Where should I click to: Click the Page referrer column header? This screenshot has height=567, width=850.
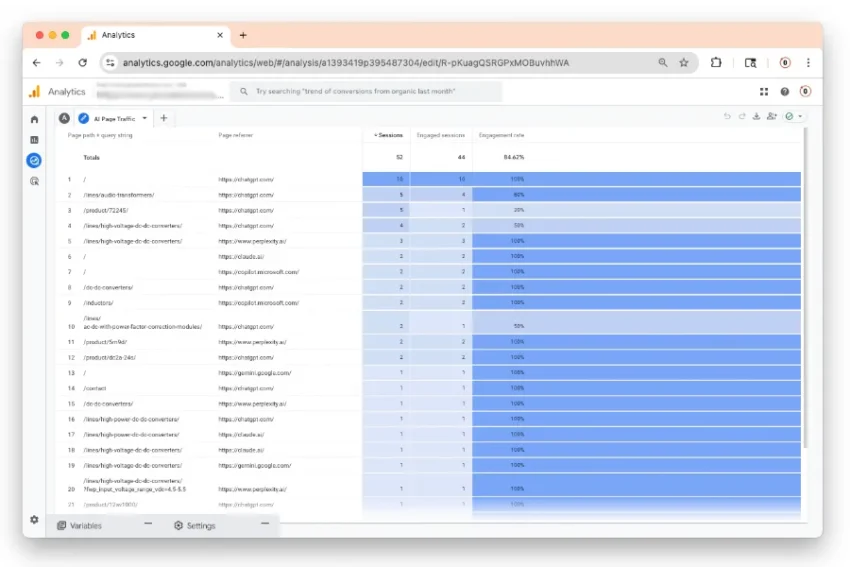[x=235, y=135]
